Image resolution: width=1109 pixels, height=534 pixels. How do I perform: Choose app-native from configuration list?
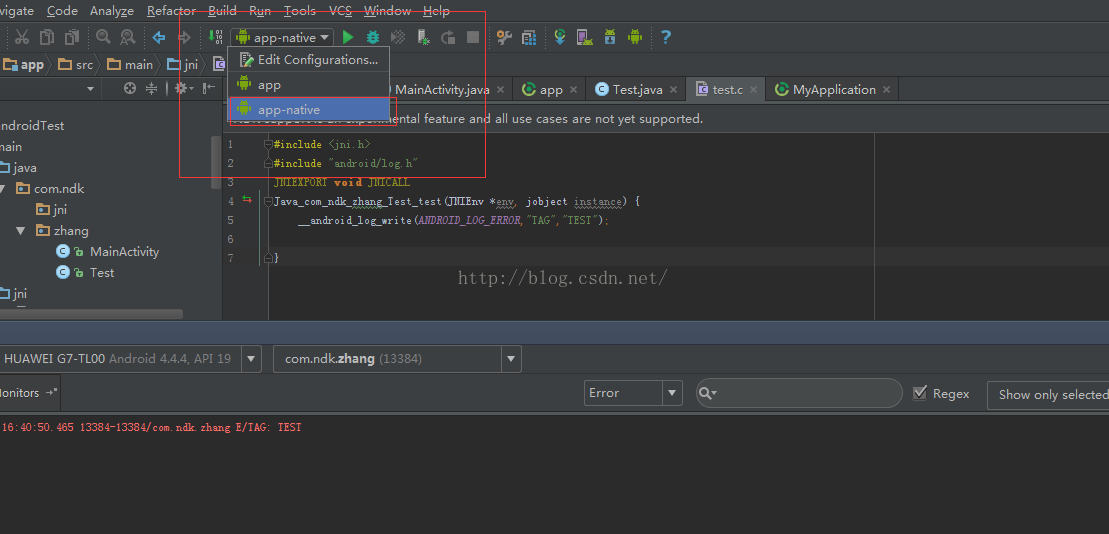tap(289, 109)
